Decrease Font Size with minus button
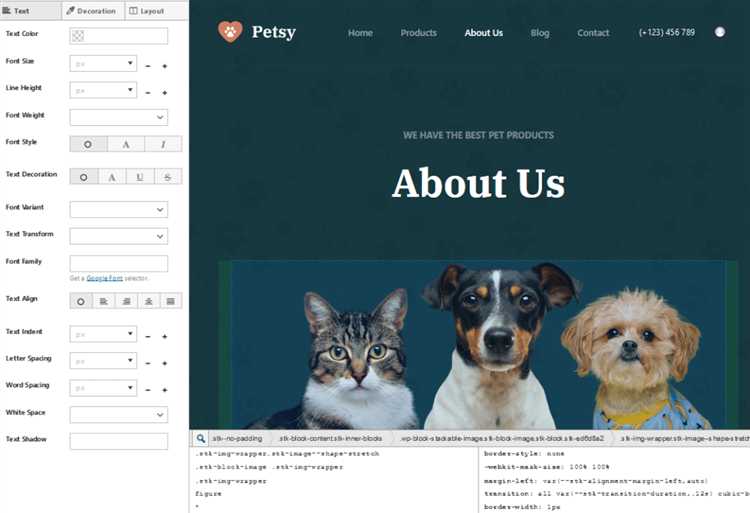 point(148,66)
